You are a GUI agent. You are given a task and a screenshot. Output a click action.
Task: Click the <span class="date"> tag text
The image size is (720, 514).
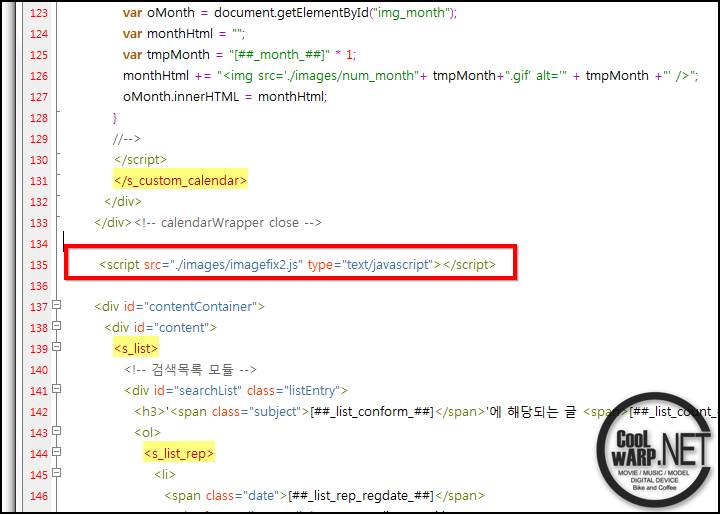tap(226, 496)
